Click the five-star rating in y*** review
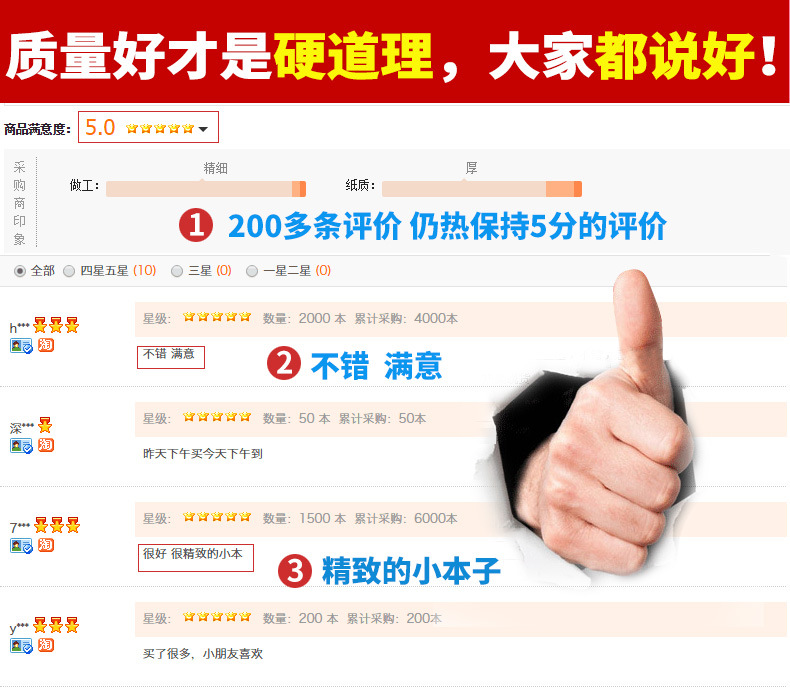Viewport: 790px width, 690px height. [x=217, y=617]
